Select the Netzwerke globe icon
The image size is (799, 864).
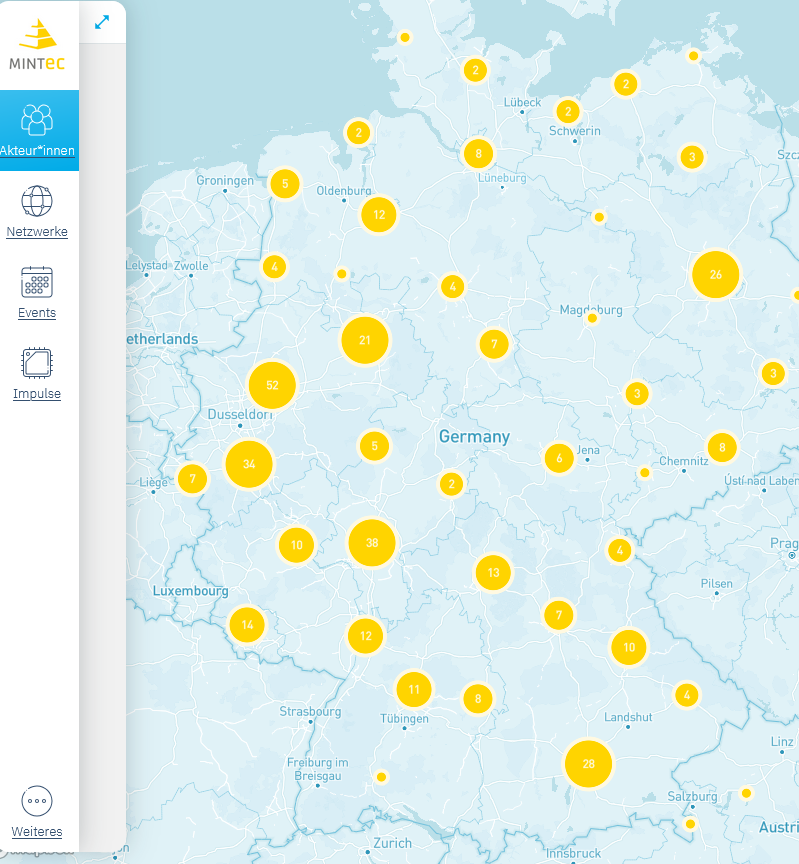point(37,201)
